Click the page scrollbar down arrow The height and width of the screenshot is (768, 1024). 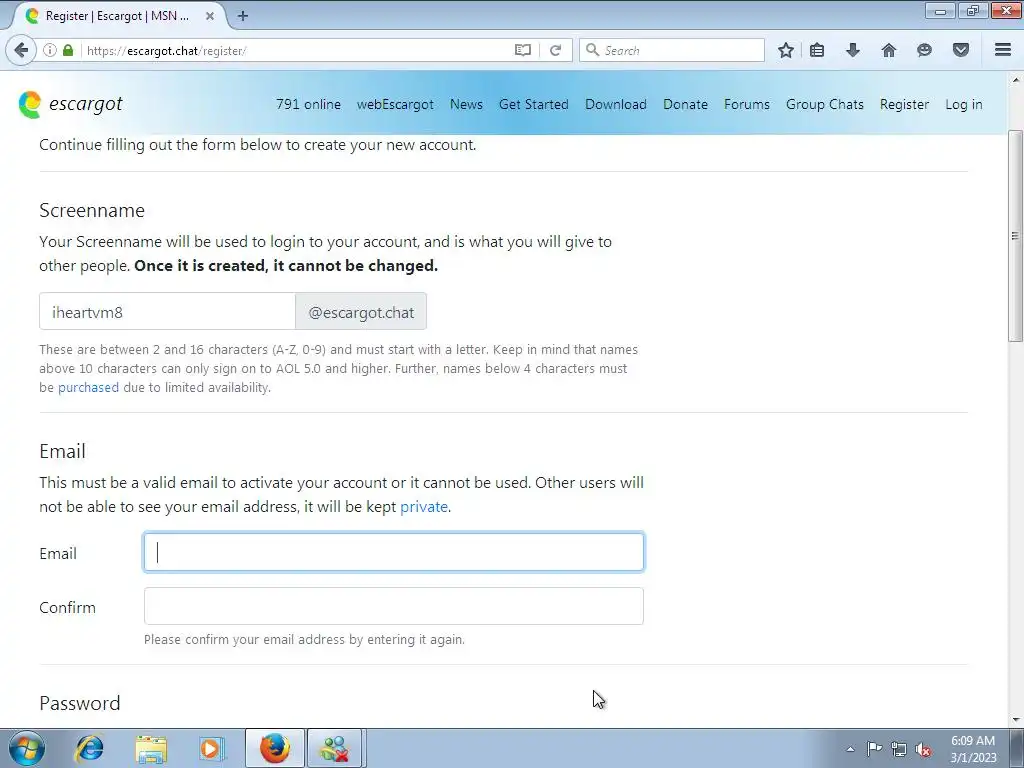tap(1016, 720)
